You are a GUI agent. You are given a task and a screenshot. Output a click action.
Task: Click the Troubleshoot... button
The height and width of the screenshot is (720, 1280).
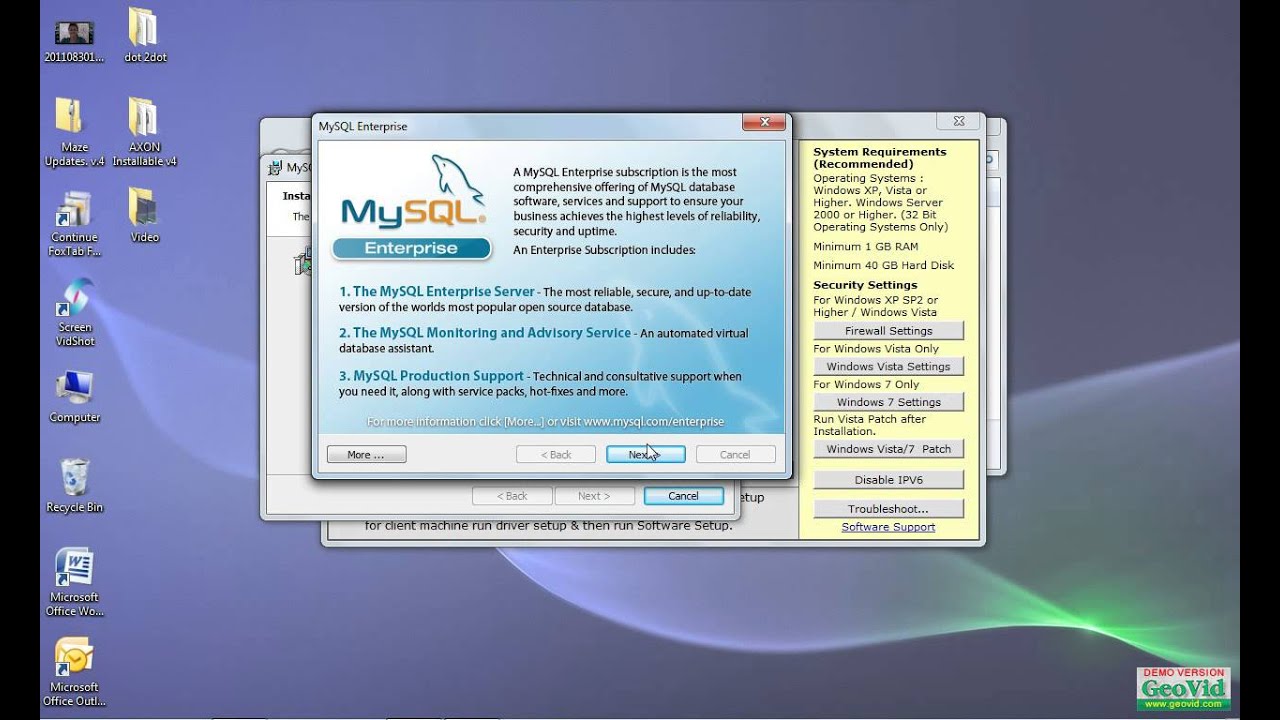pos(888,509)
